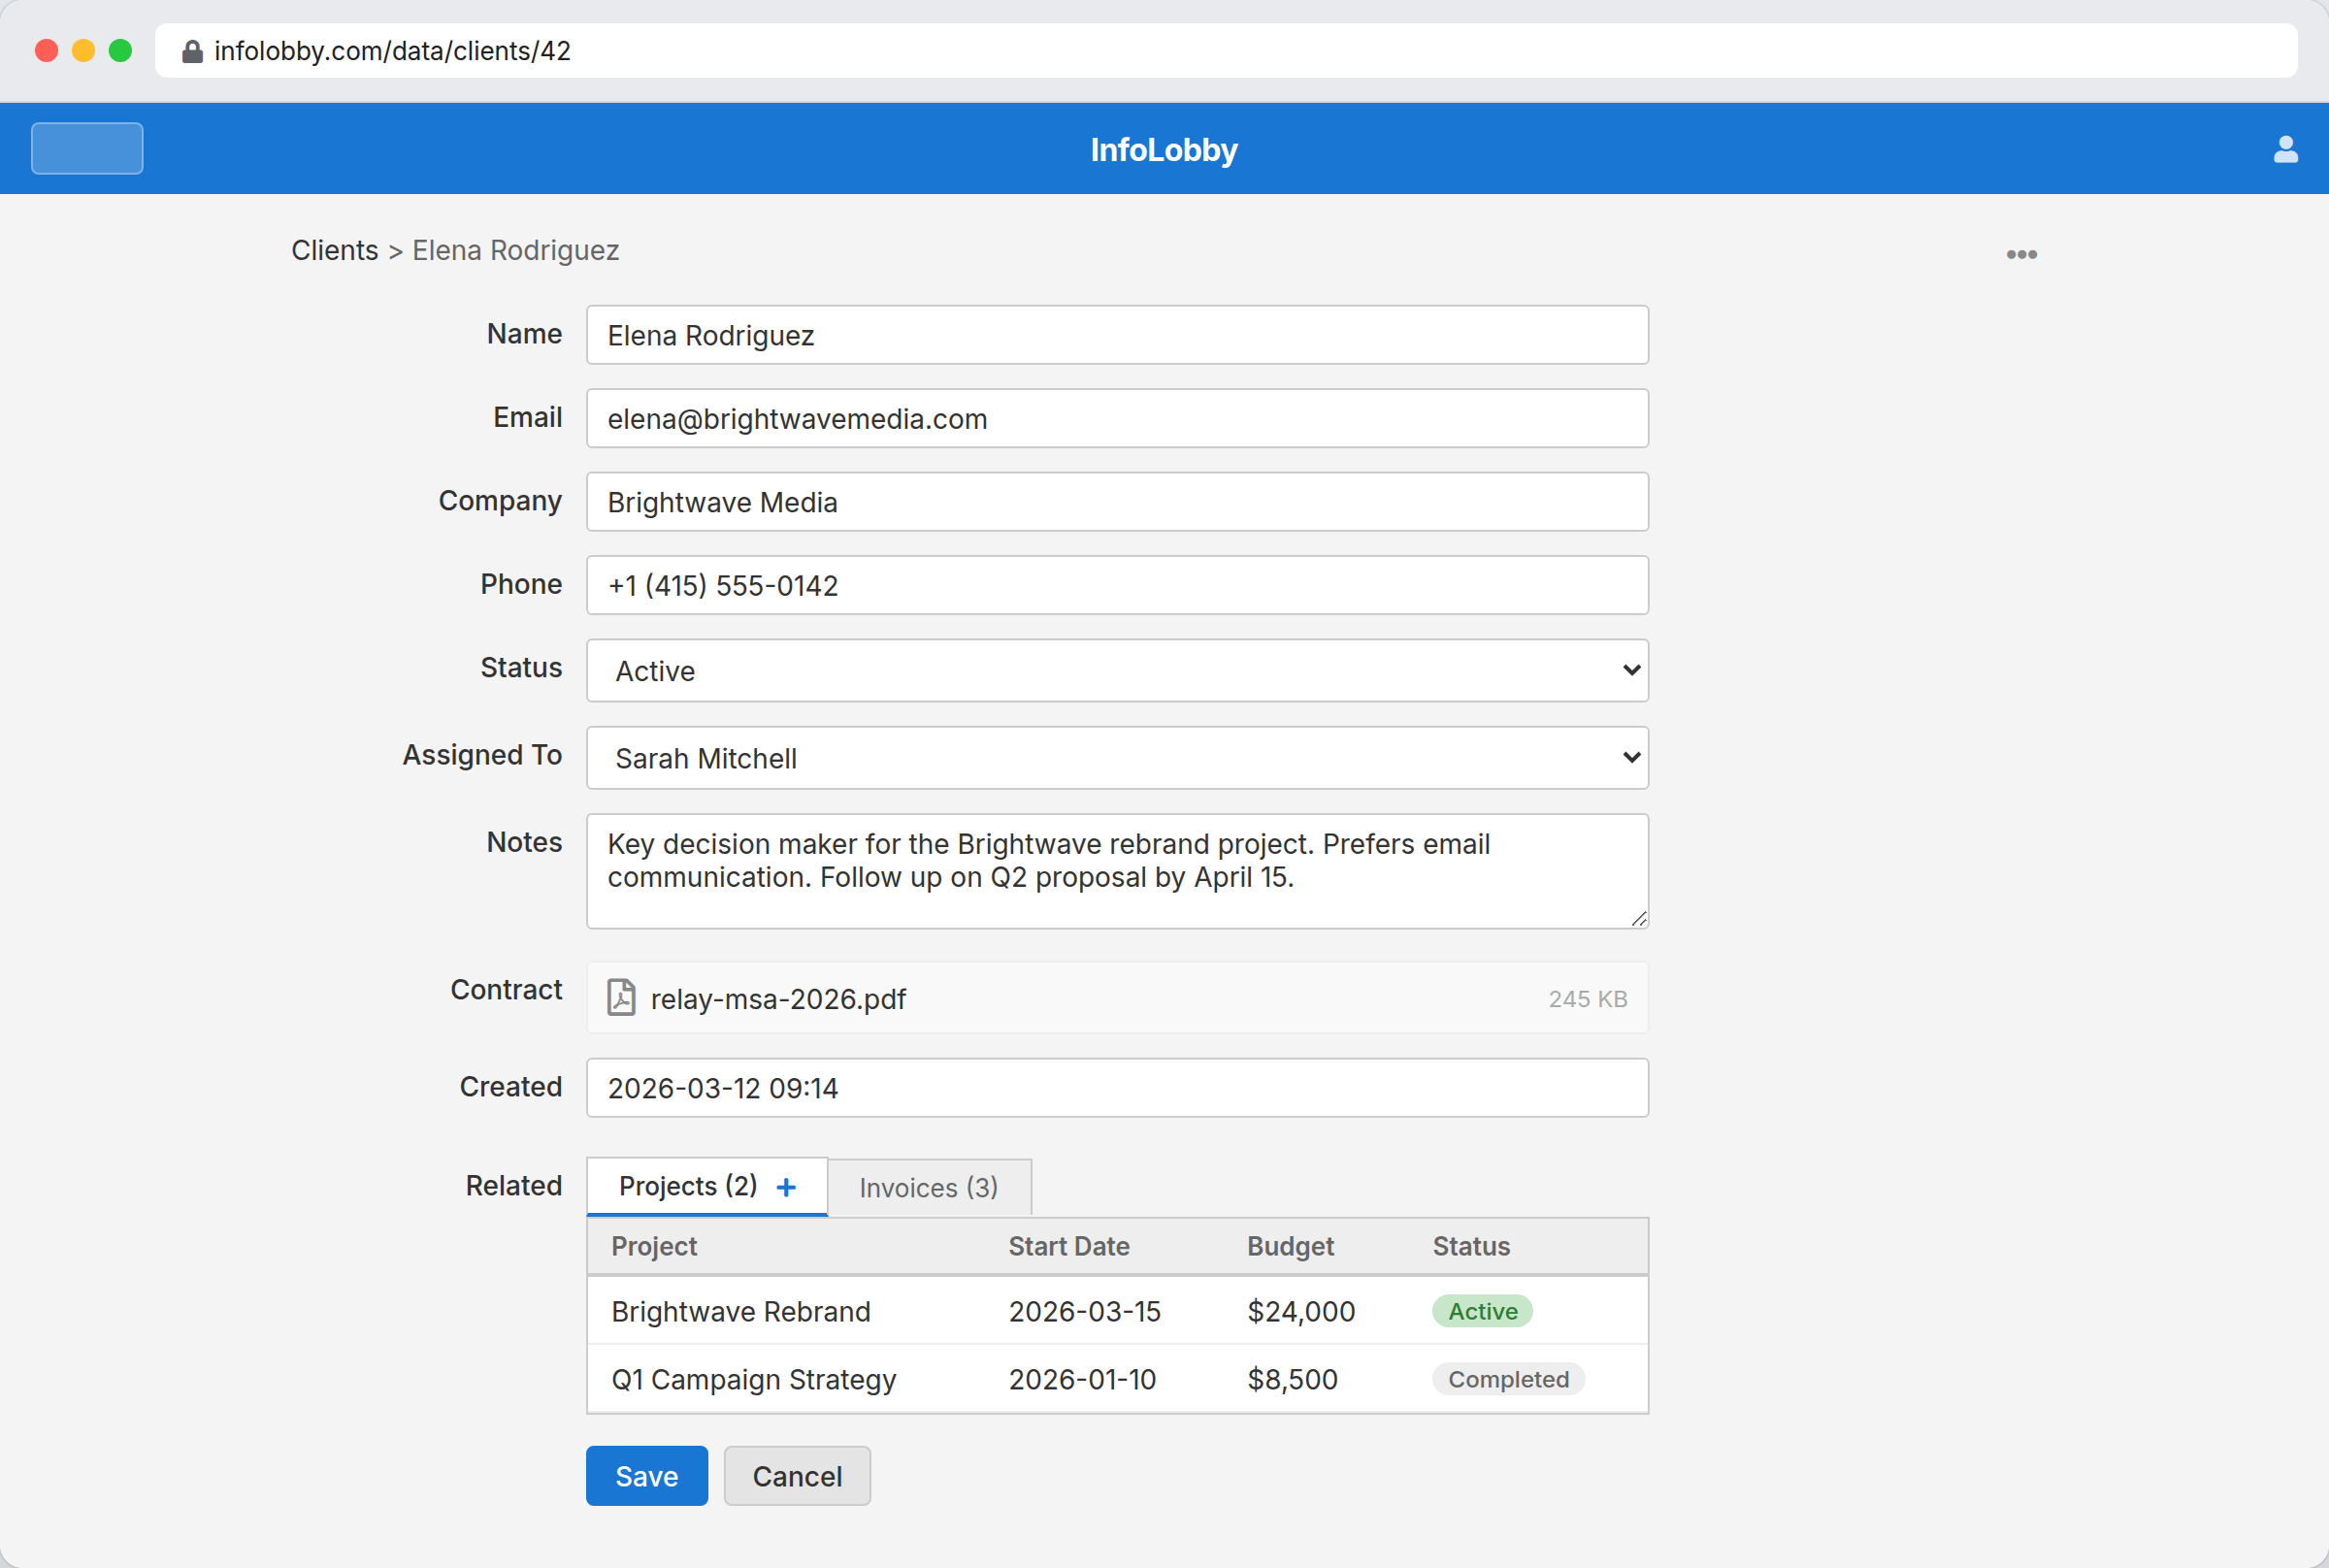Switch to the Invoices (3) tab

coord(928,1187)
